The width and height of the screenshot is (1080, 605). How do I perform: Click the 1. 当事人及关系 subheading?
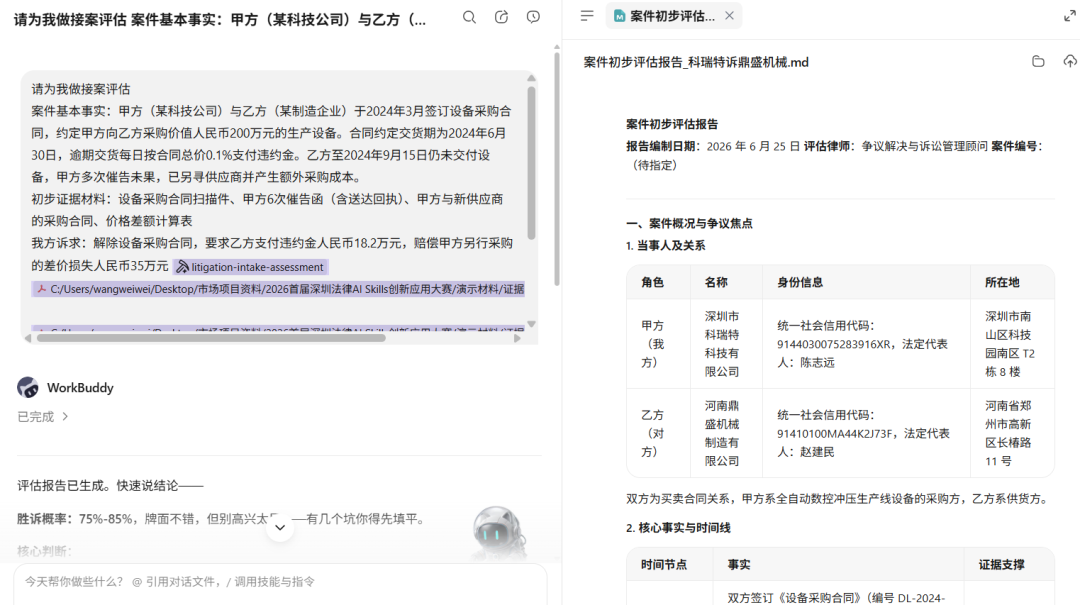[665, 245]
